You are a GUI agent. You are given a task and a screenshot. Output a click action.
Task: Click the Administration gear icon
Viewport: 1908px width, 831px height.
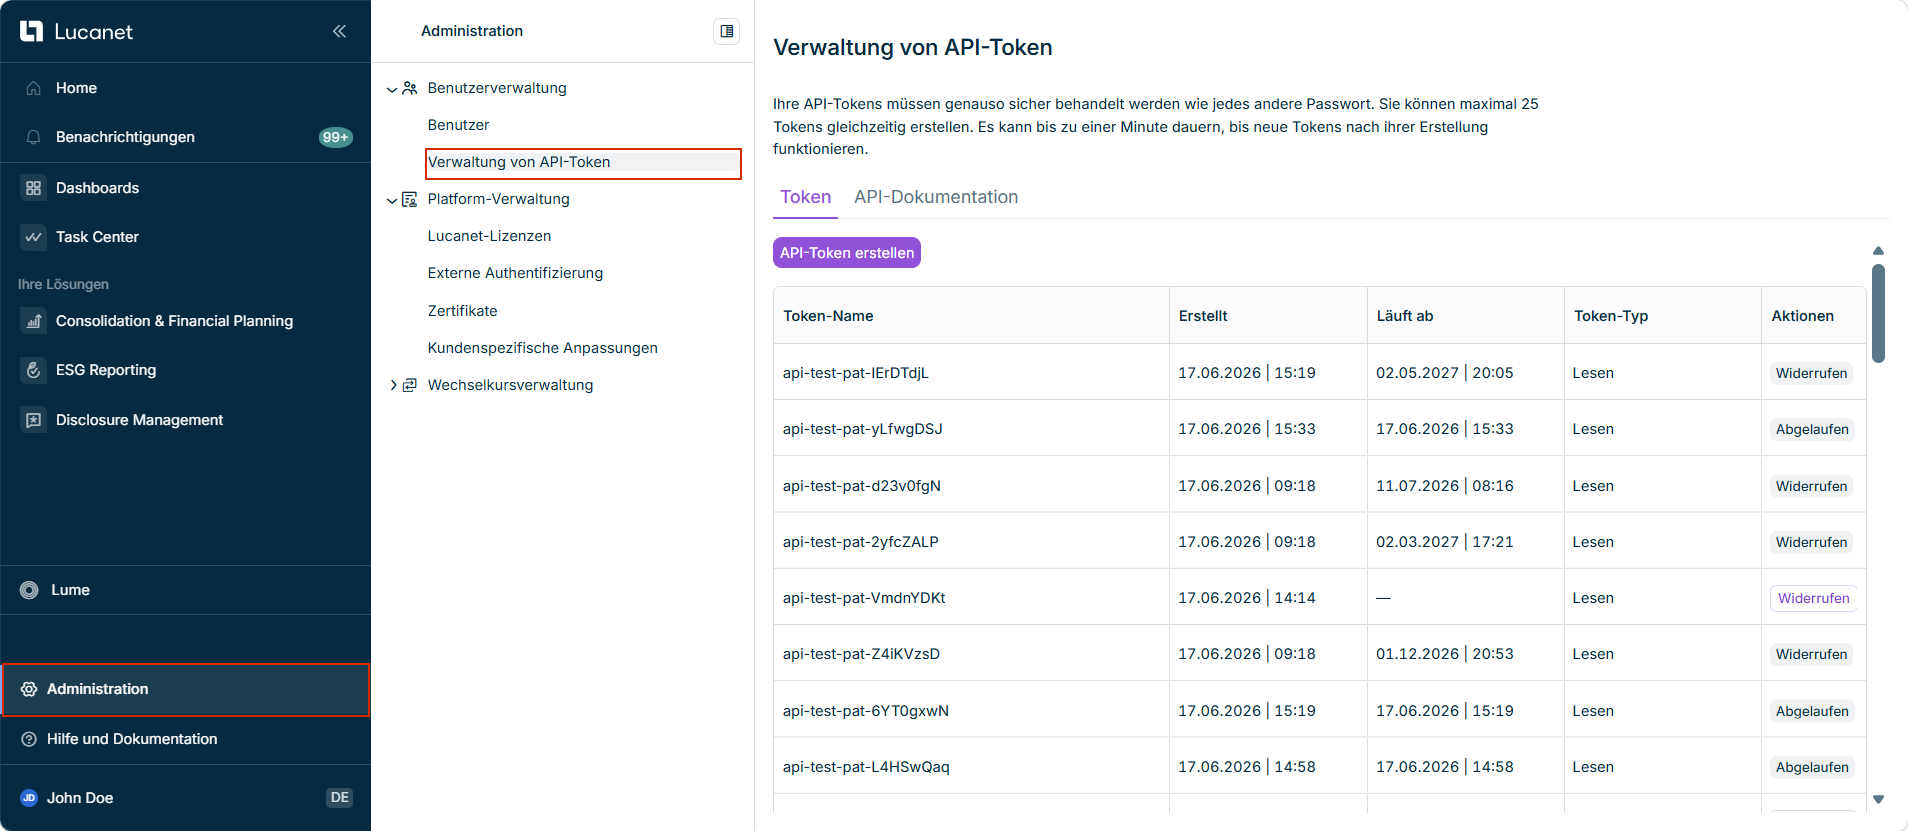tap(29, 689)
